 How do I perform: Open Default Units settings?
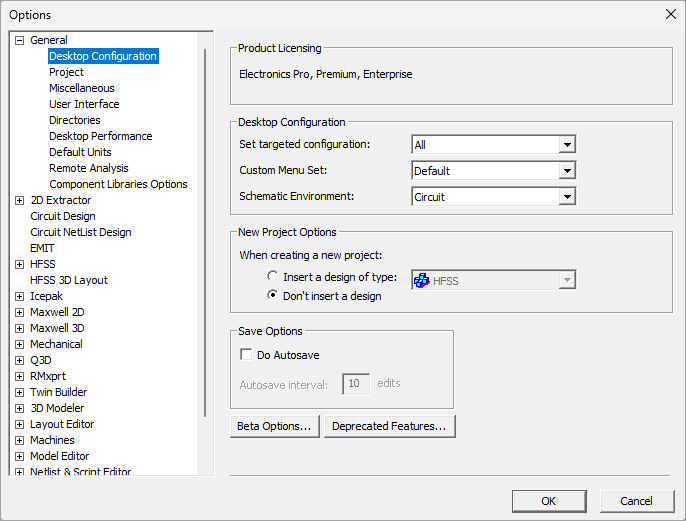click(80, 152)
